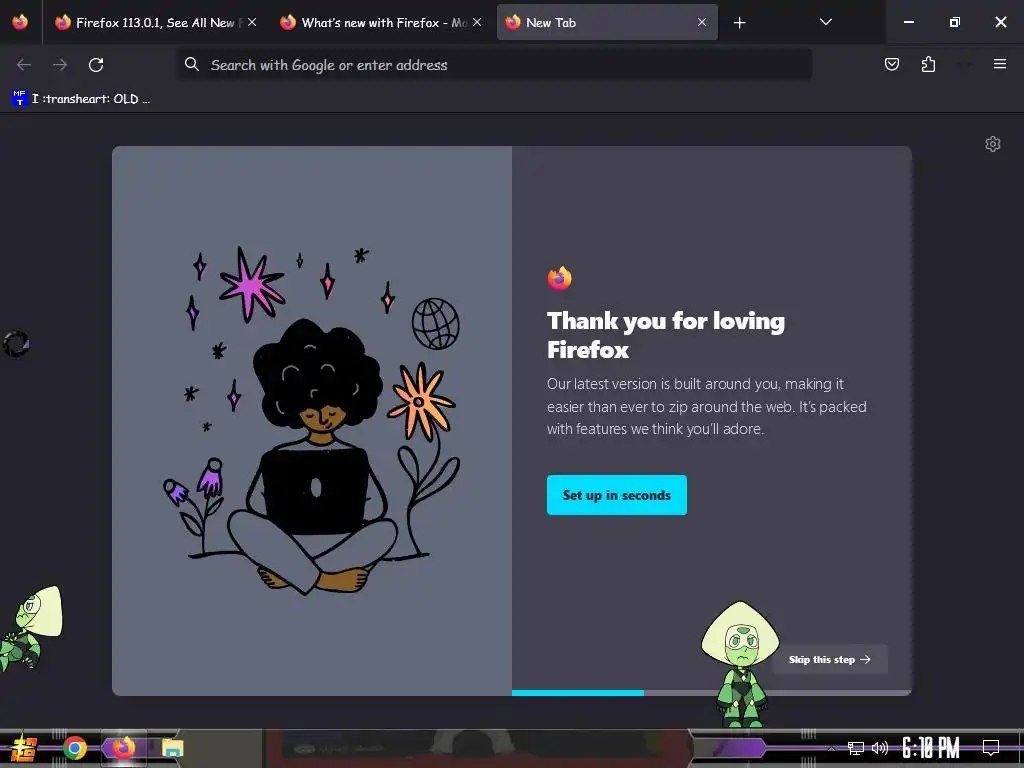Launch Google Chrome from taskbar
The height and width of the screenshot is (768, 1024).
(75, 748)
